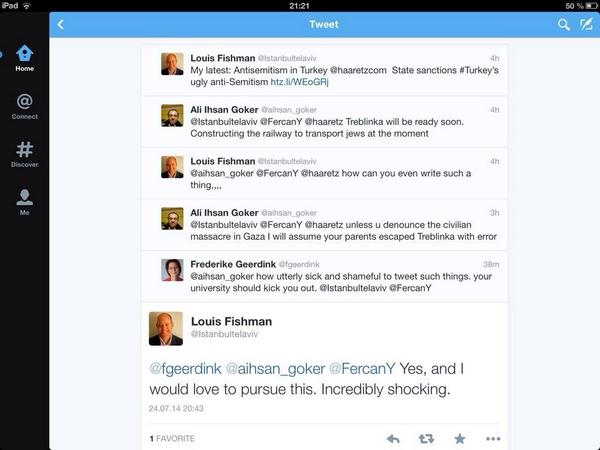This screenshot has width=600, height=450.
Task: Favorite the main tweet with star
Action: coord(459,438)
